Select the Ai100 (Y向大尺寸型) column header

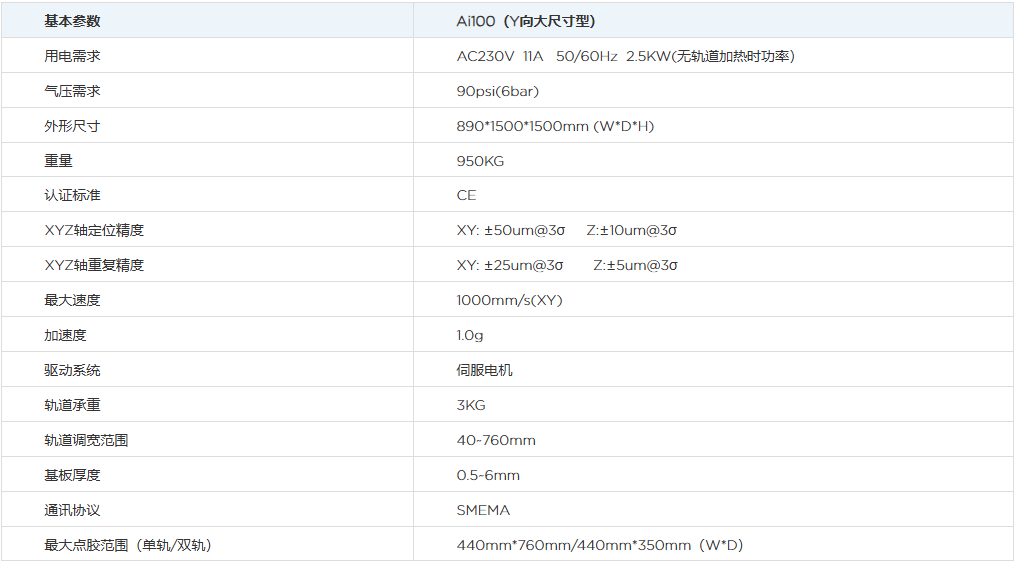click(x=525, y=21)
